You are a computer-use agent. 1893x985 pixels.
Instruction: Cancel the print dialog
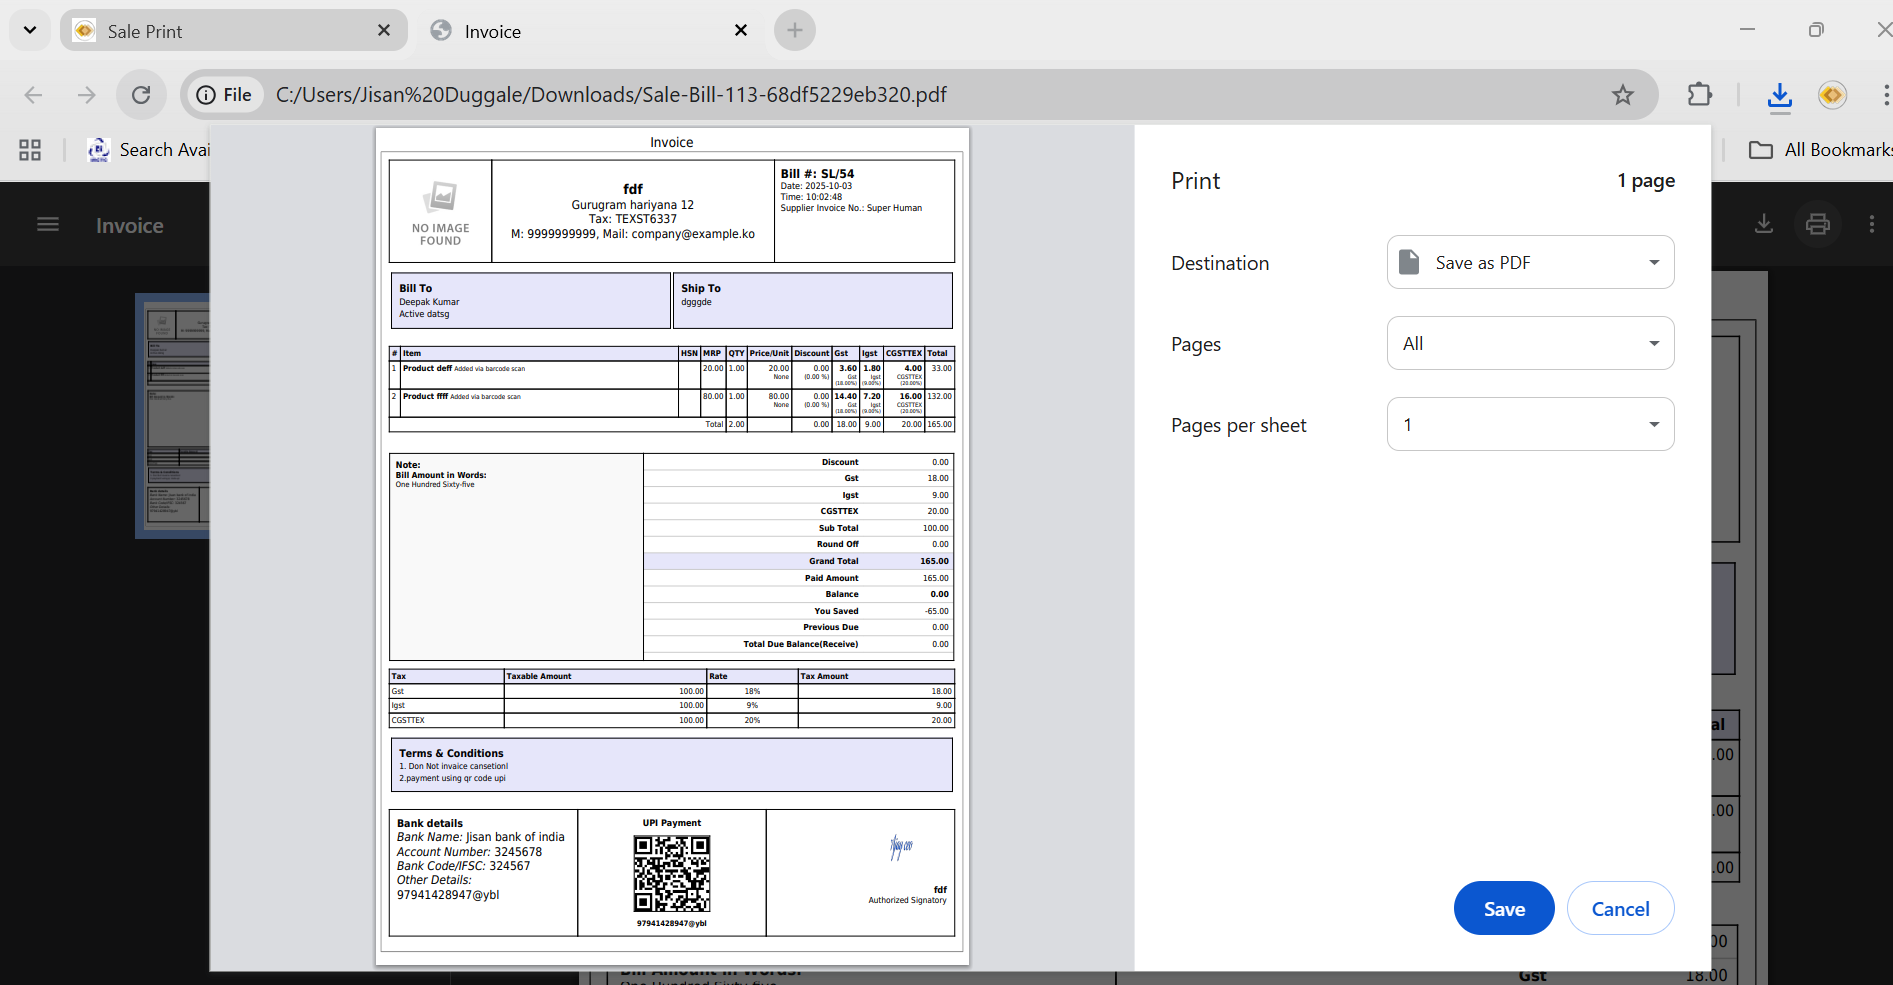pyautogui.click(x=1620, y=908)
